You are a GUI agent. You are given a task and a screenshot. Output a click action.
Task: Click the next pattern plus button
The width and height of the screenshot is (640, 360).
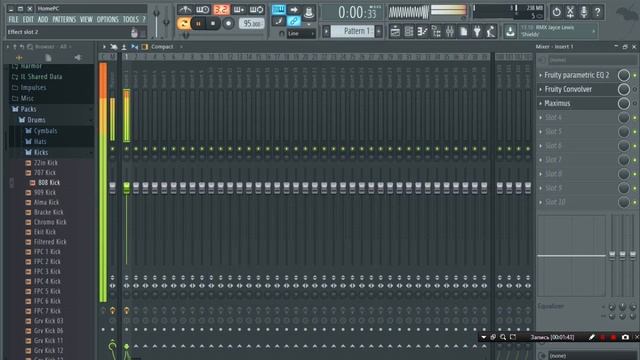tap(378, 31)
